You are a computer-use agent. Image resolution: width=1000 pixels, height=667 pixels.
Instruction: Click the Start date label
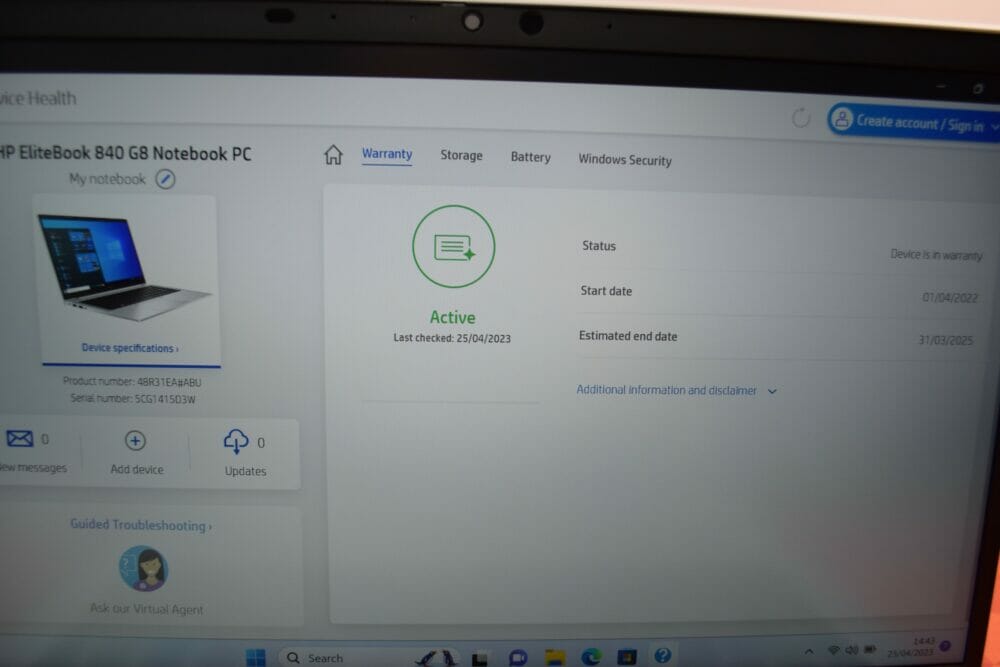click(x=606, y=291)
